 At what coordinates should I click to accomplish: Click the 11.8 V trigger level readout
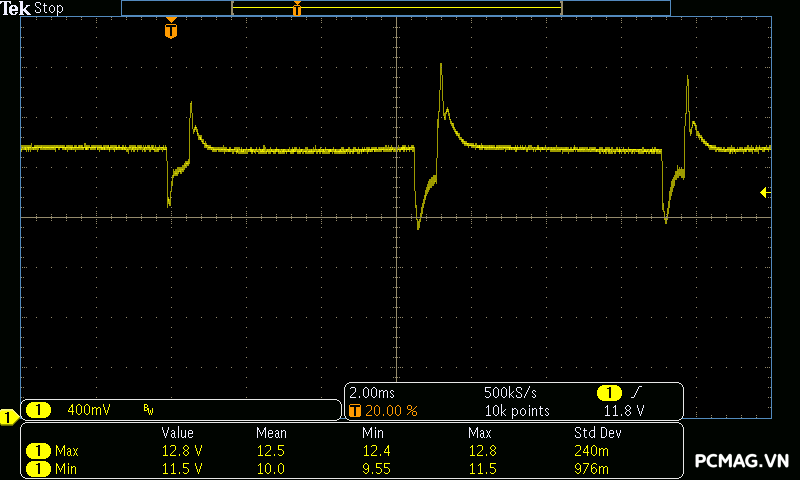coord(624,411)
